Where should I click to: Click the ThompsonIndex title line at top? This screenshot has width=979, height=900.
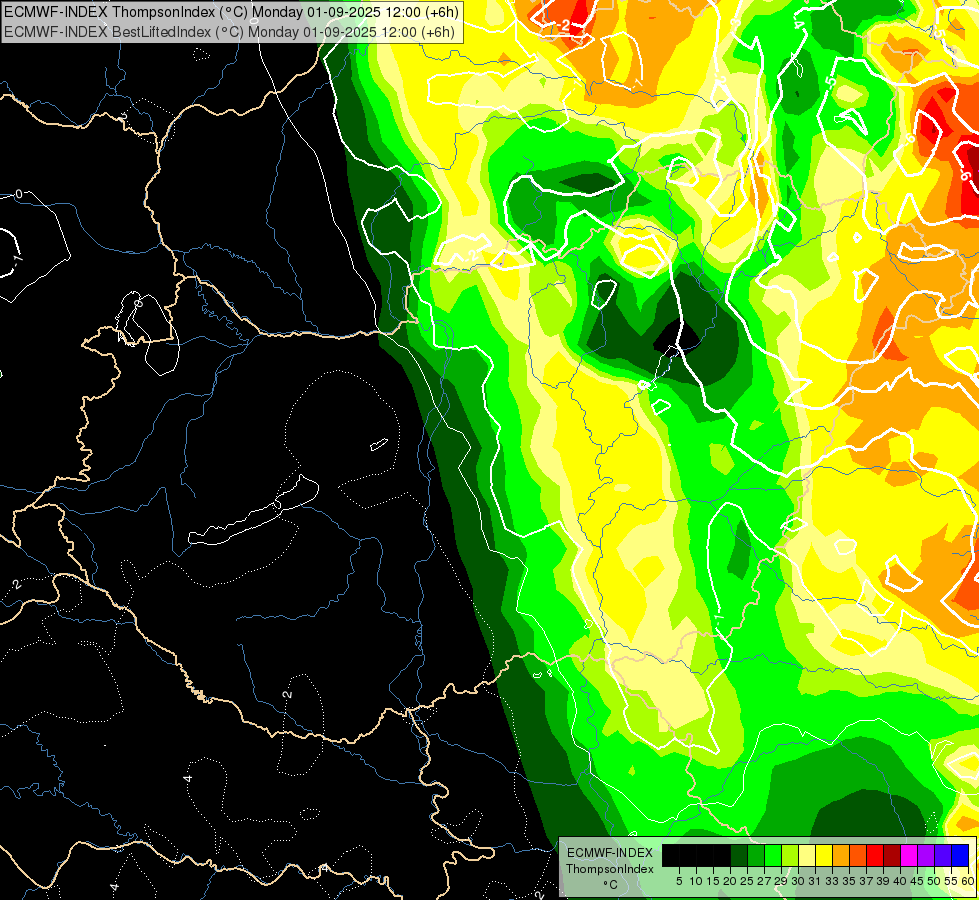[x=232, y=11]
